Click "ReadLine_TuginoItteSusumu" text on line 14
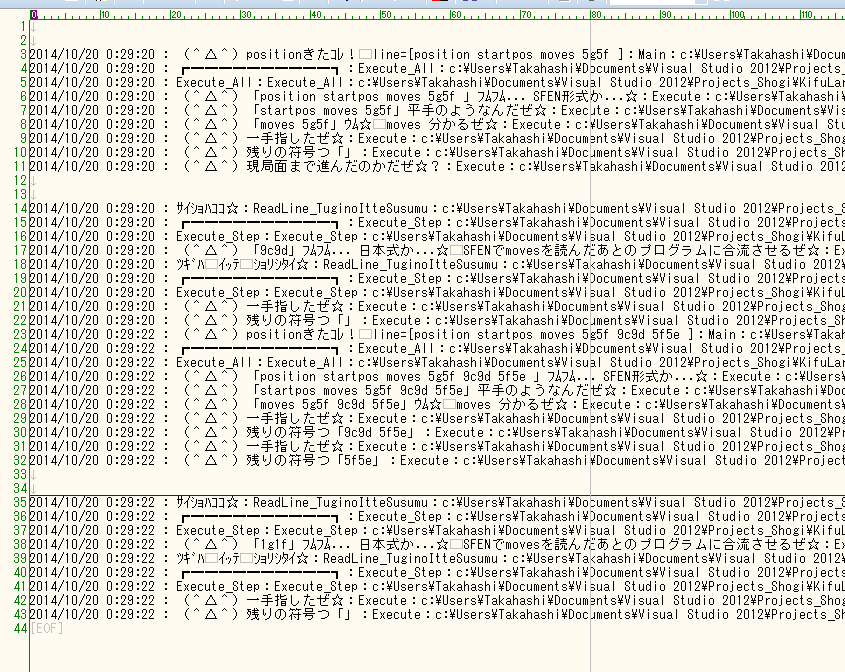Screen dimensions: 845x672 point(341,209)
